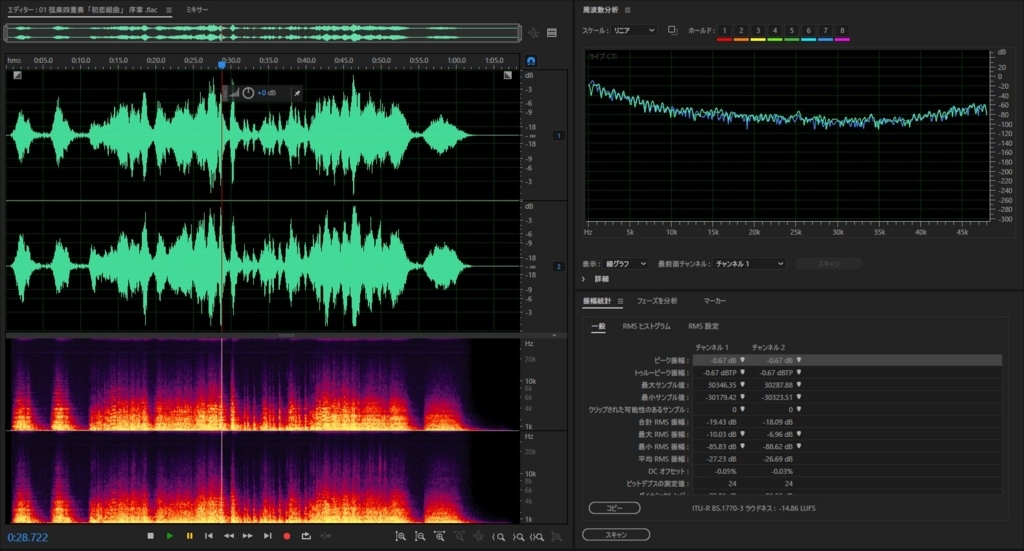1024x551 pixels.
Task: Toggle hold button 8
Action: point(842,31)
